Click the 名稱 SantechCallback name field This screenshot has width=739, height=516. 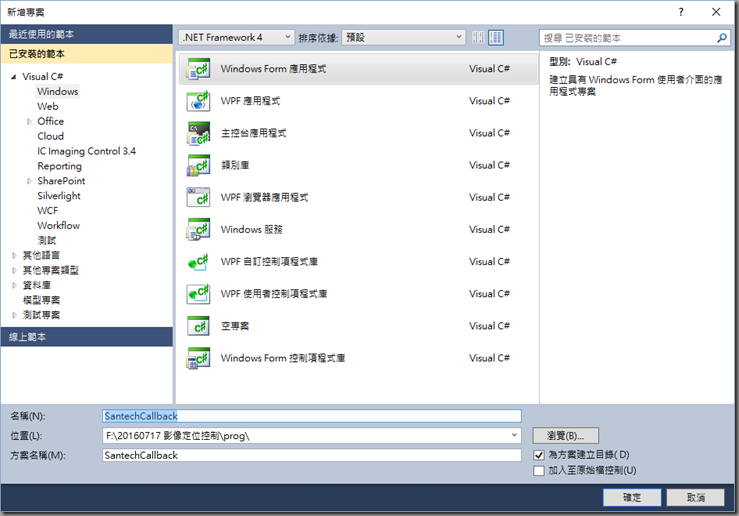[312, 416]
